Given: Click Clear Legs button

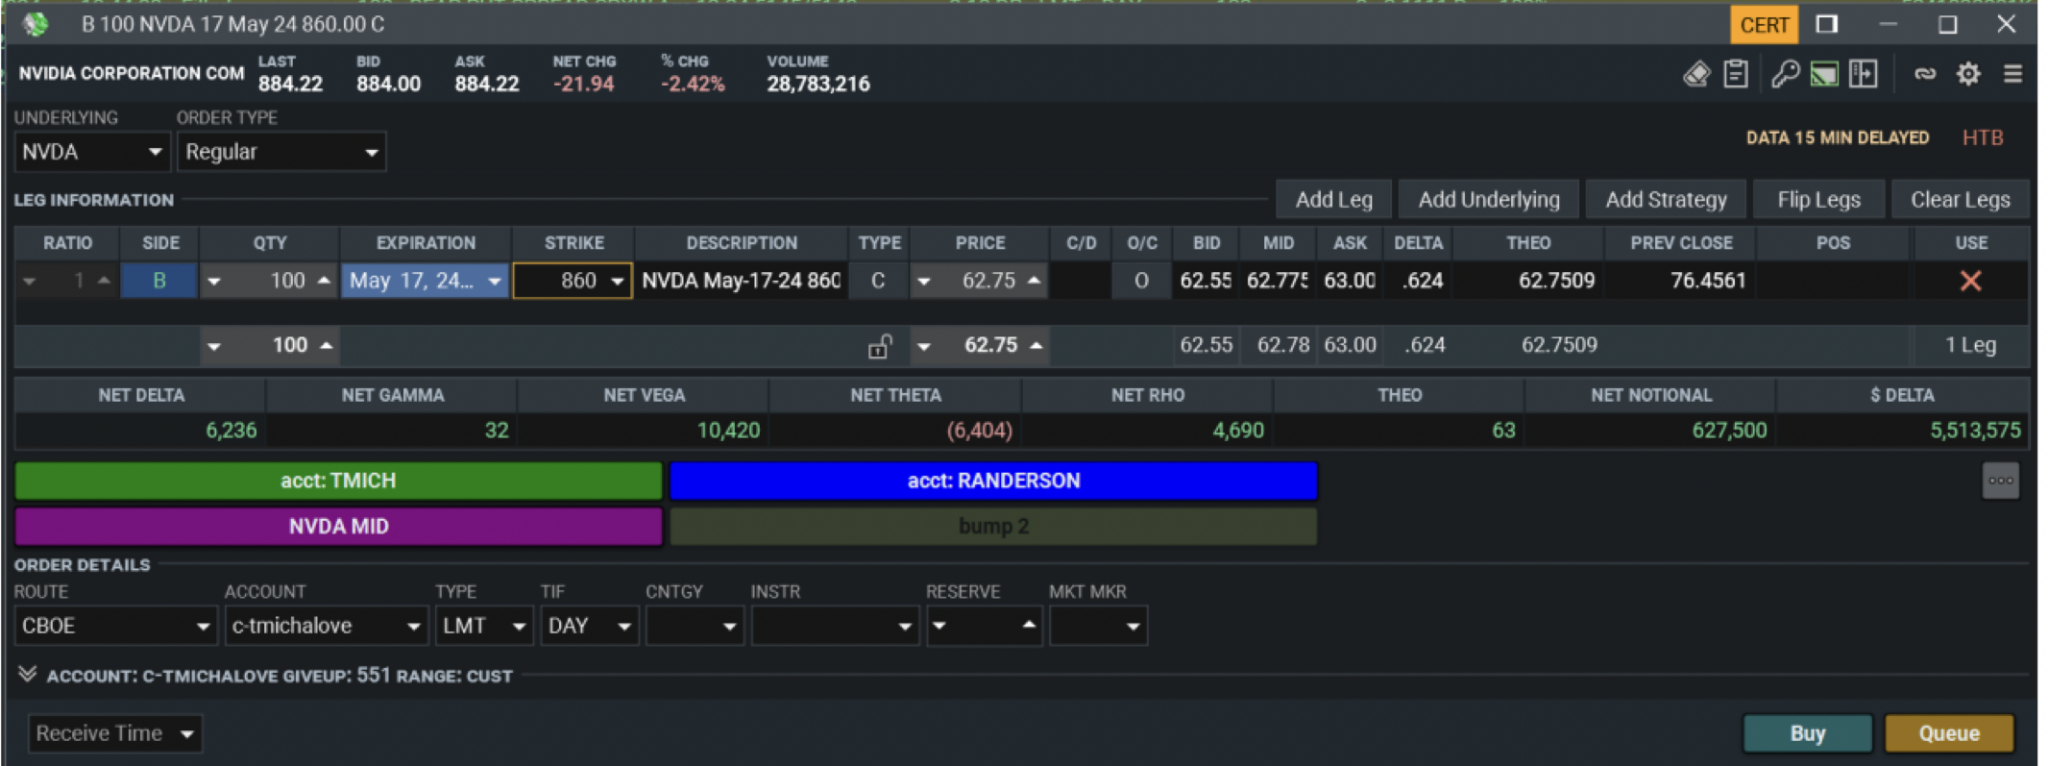Looking at the screenshot, I should click(x=1960, y=200).
